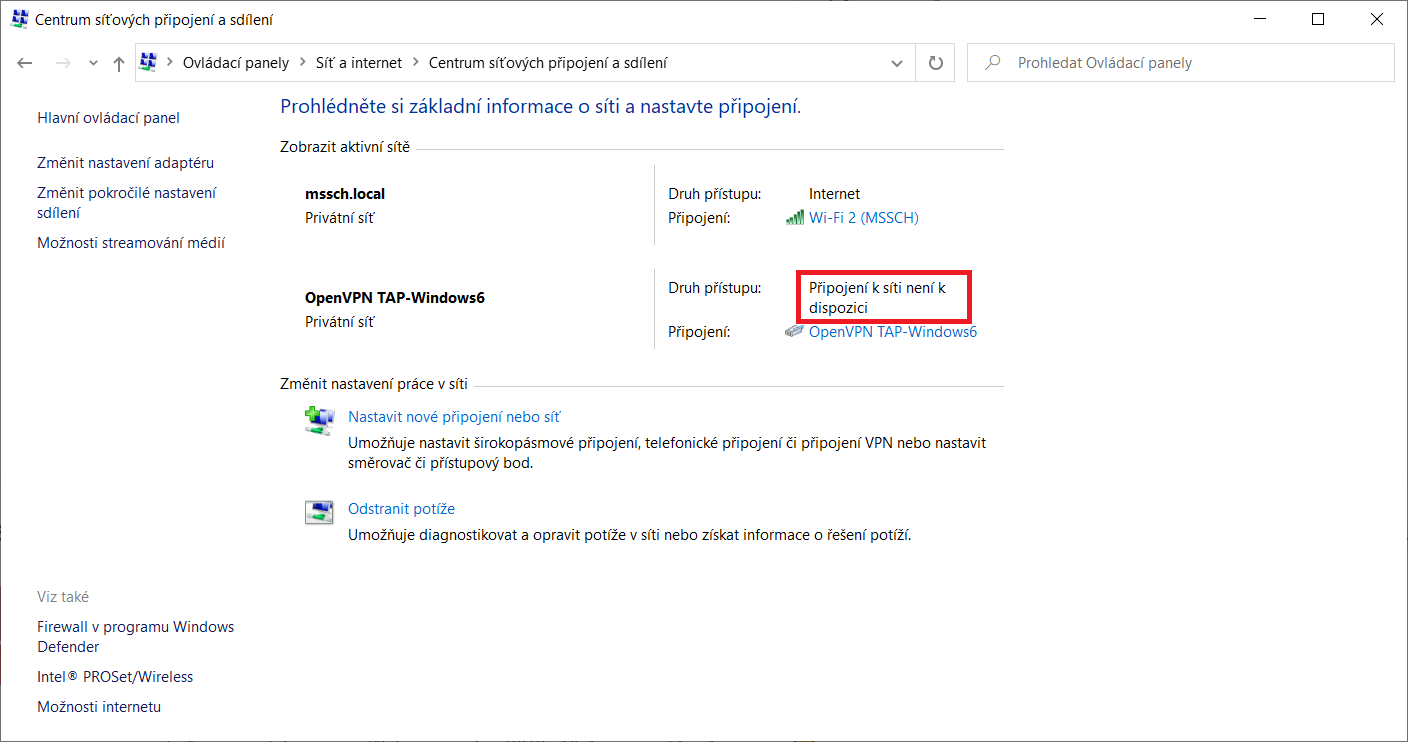Expand the address bar history dropdown
The image size is (1408, 742).
point(896,63)
